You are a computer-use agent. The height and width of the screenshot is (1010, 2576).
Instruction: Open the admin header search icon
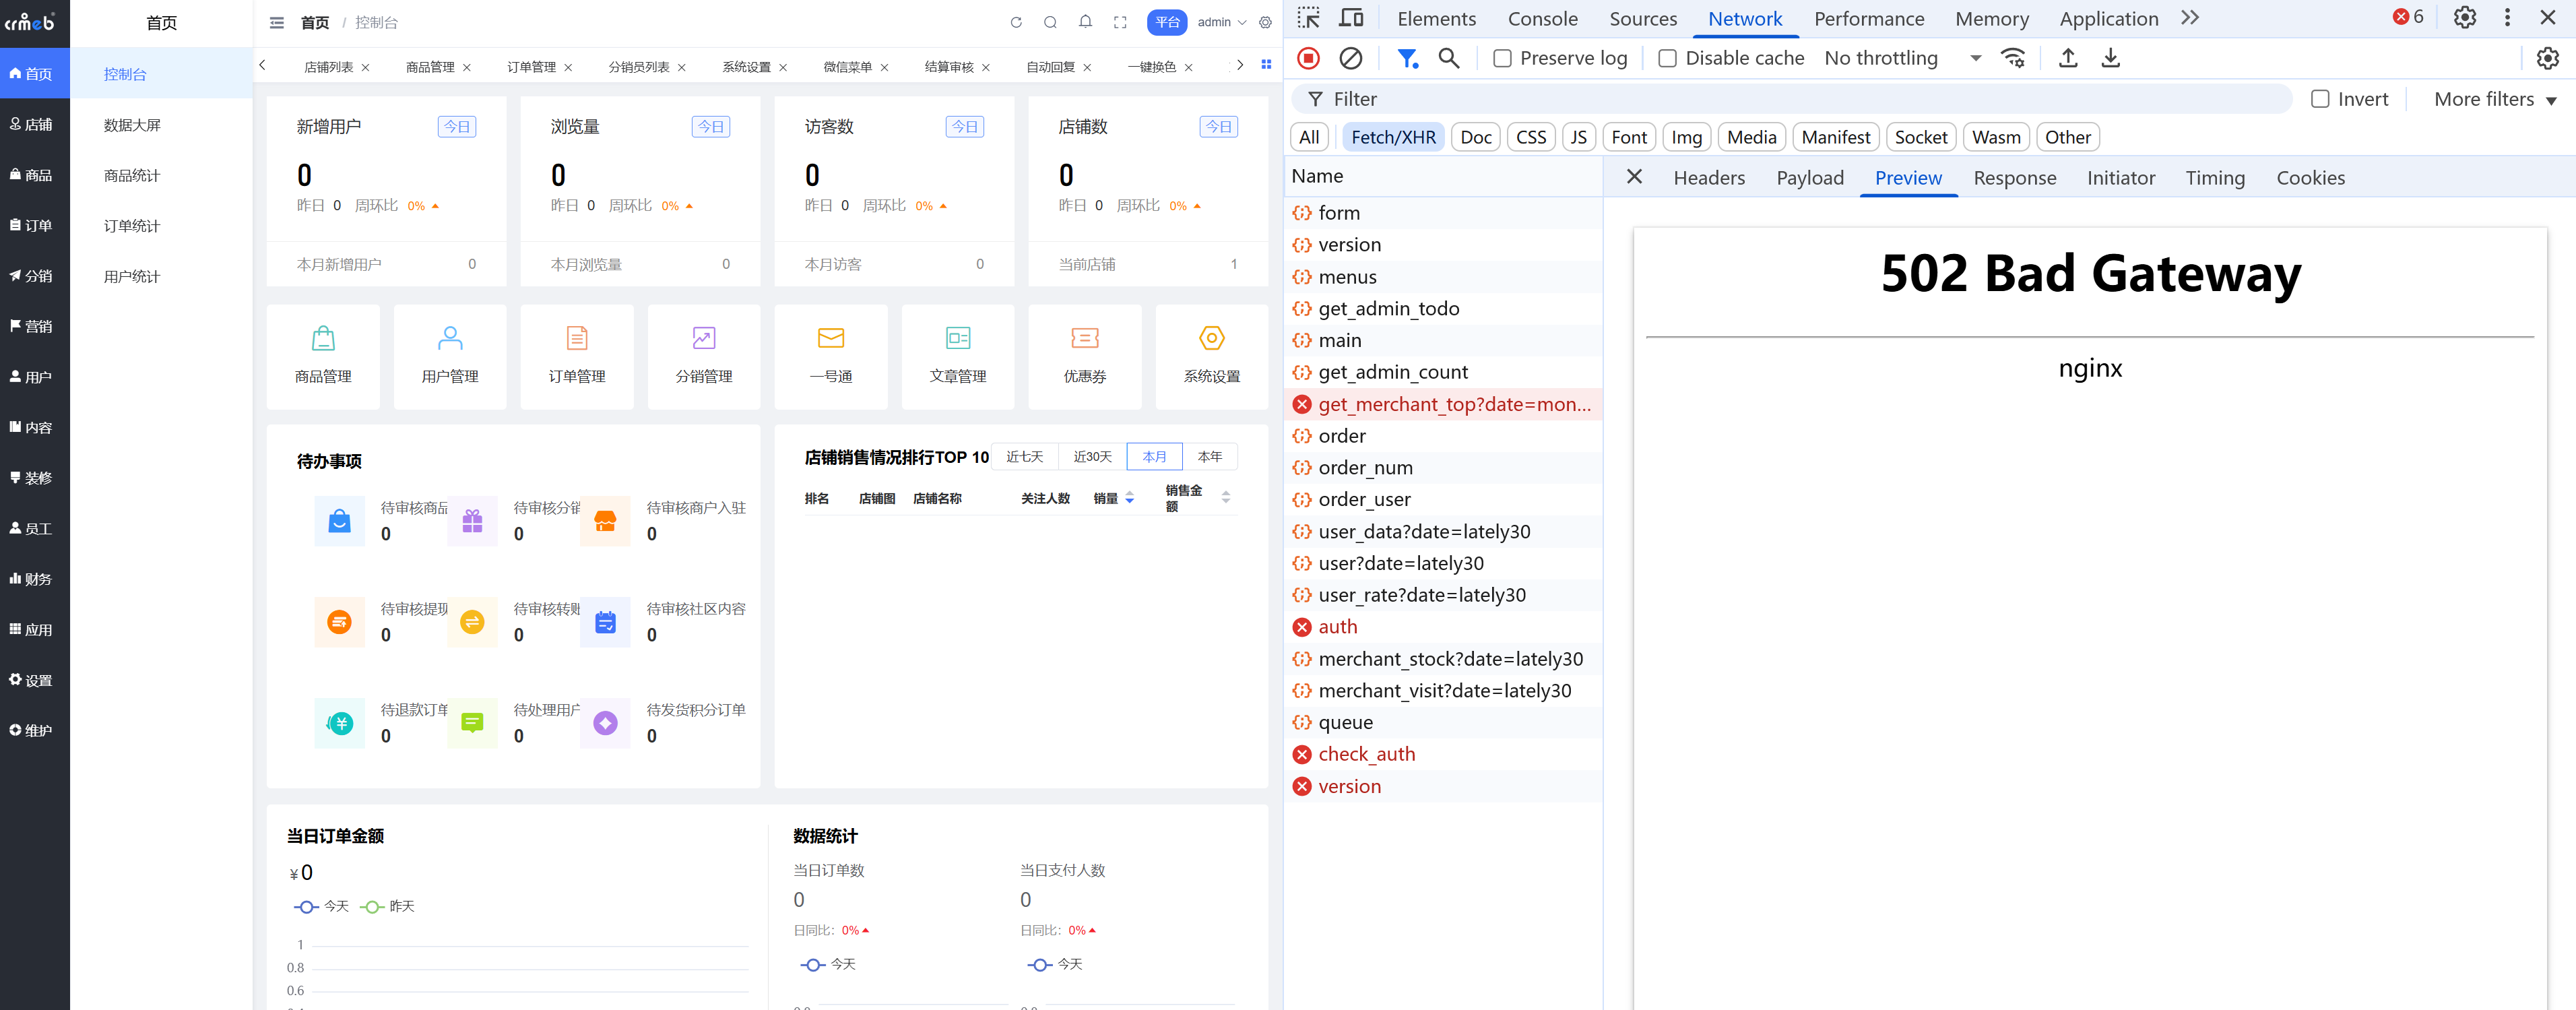click(1050, 22)
